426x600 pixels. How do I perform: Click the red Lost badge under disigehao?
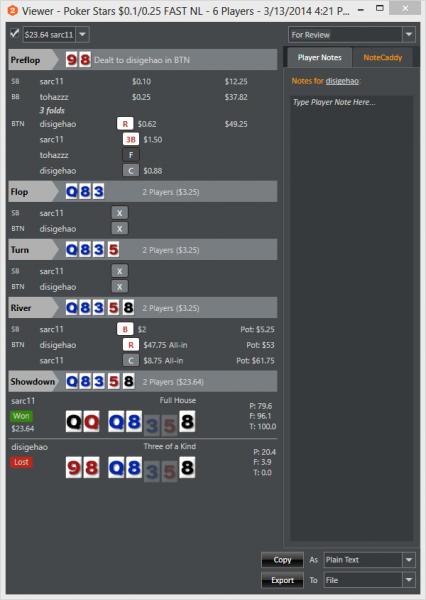(x=21, y=462)
